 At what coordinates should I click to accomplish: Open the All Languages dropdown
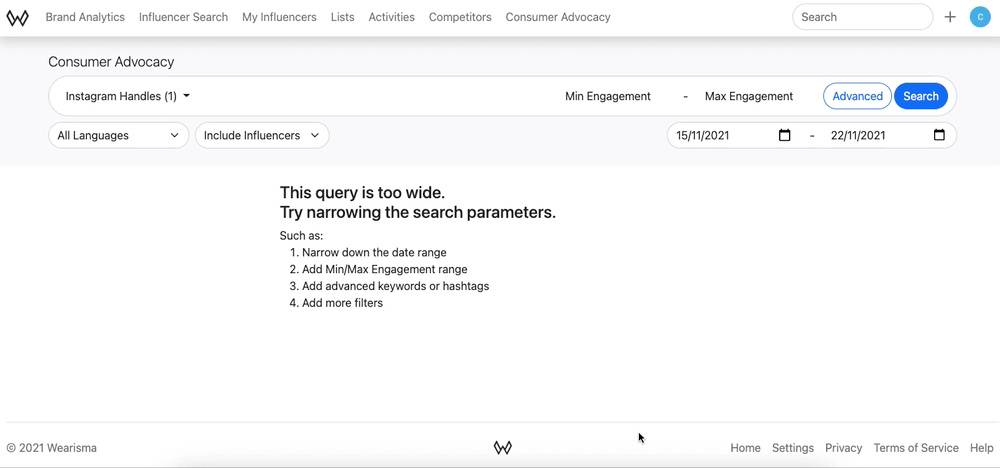coord(119,135)
